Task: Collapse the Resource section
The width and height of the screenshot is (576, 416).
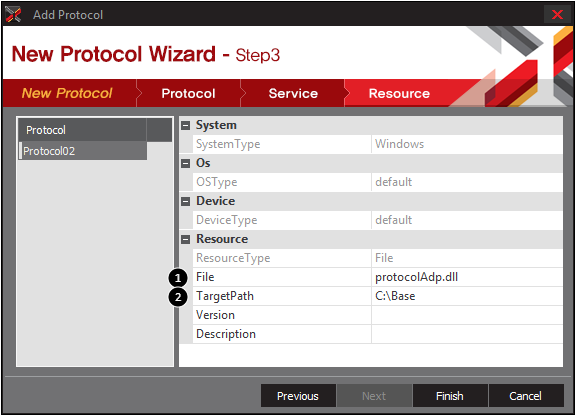Action: 186,240
